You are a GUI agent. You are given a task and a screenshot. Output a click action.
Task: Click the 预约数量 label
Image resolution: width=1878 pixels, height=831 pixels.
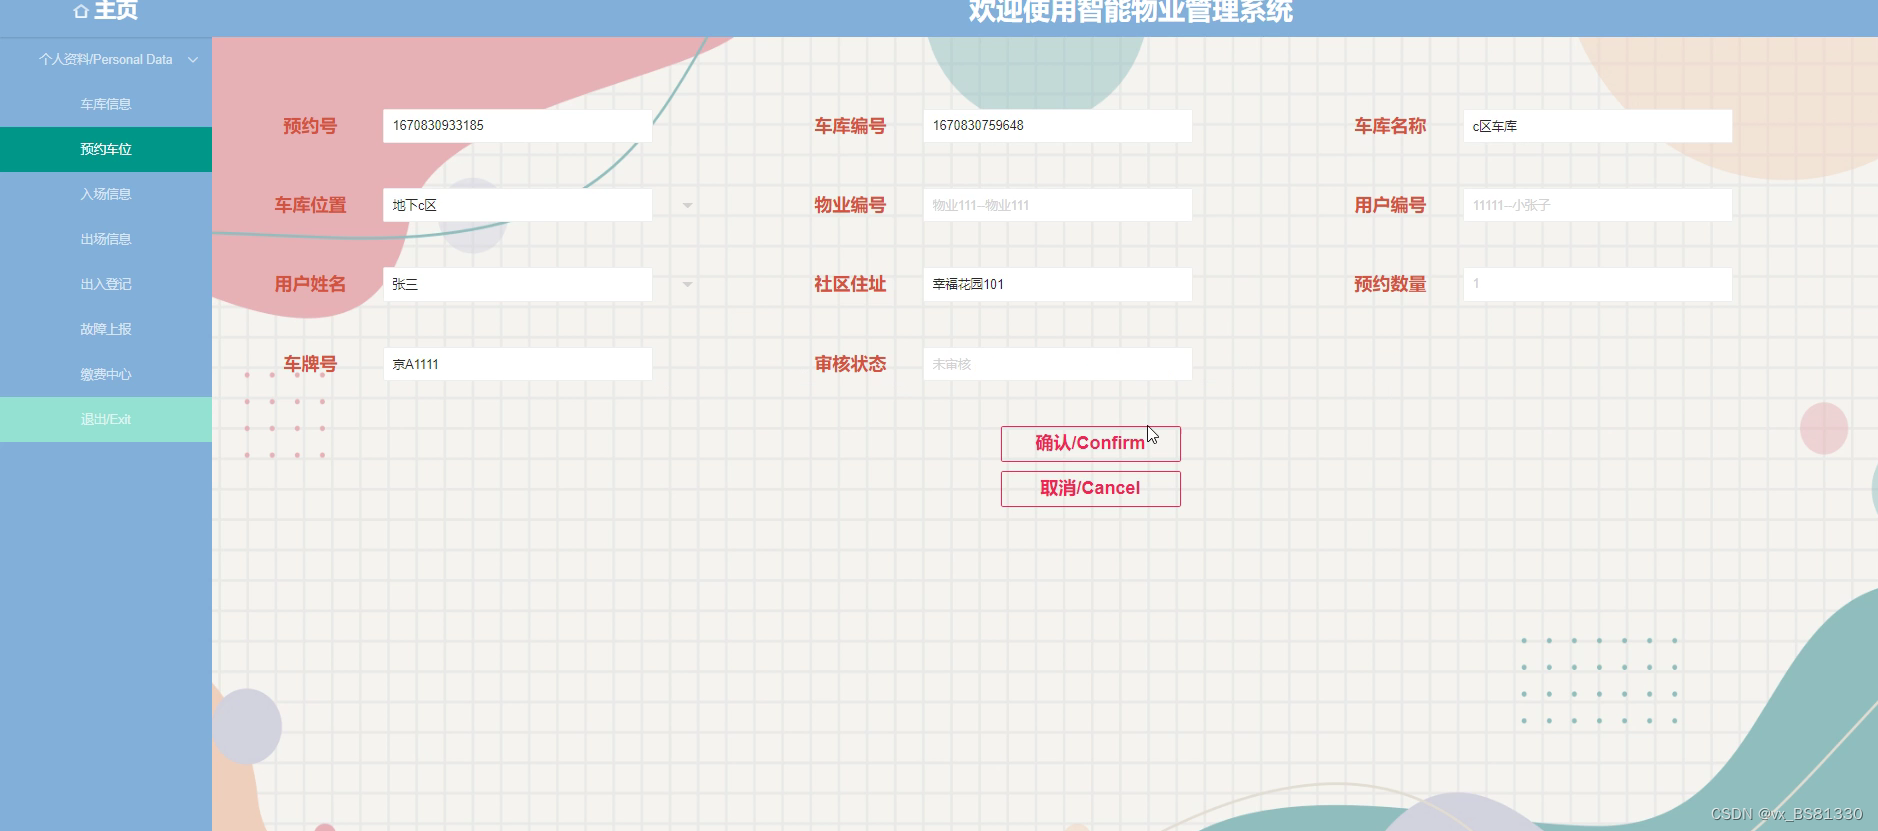[1390, 284]
